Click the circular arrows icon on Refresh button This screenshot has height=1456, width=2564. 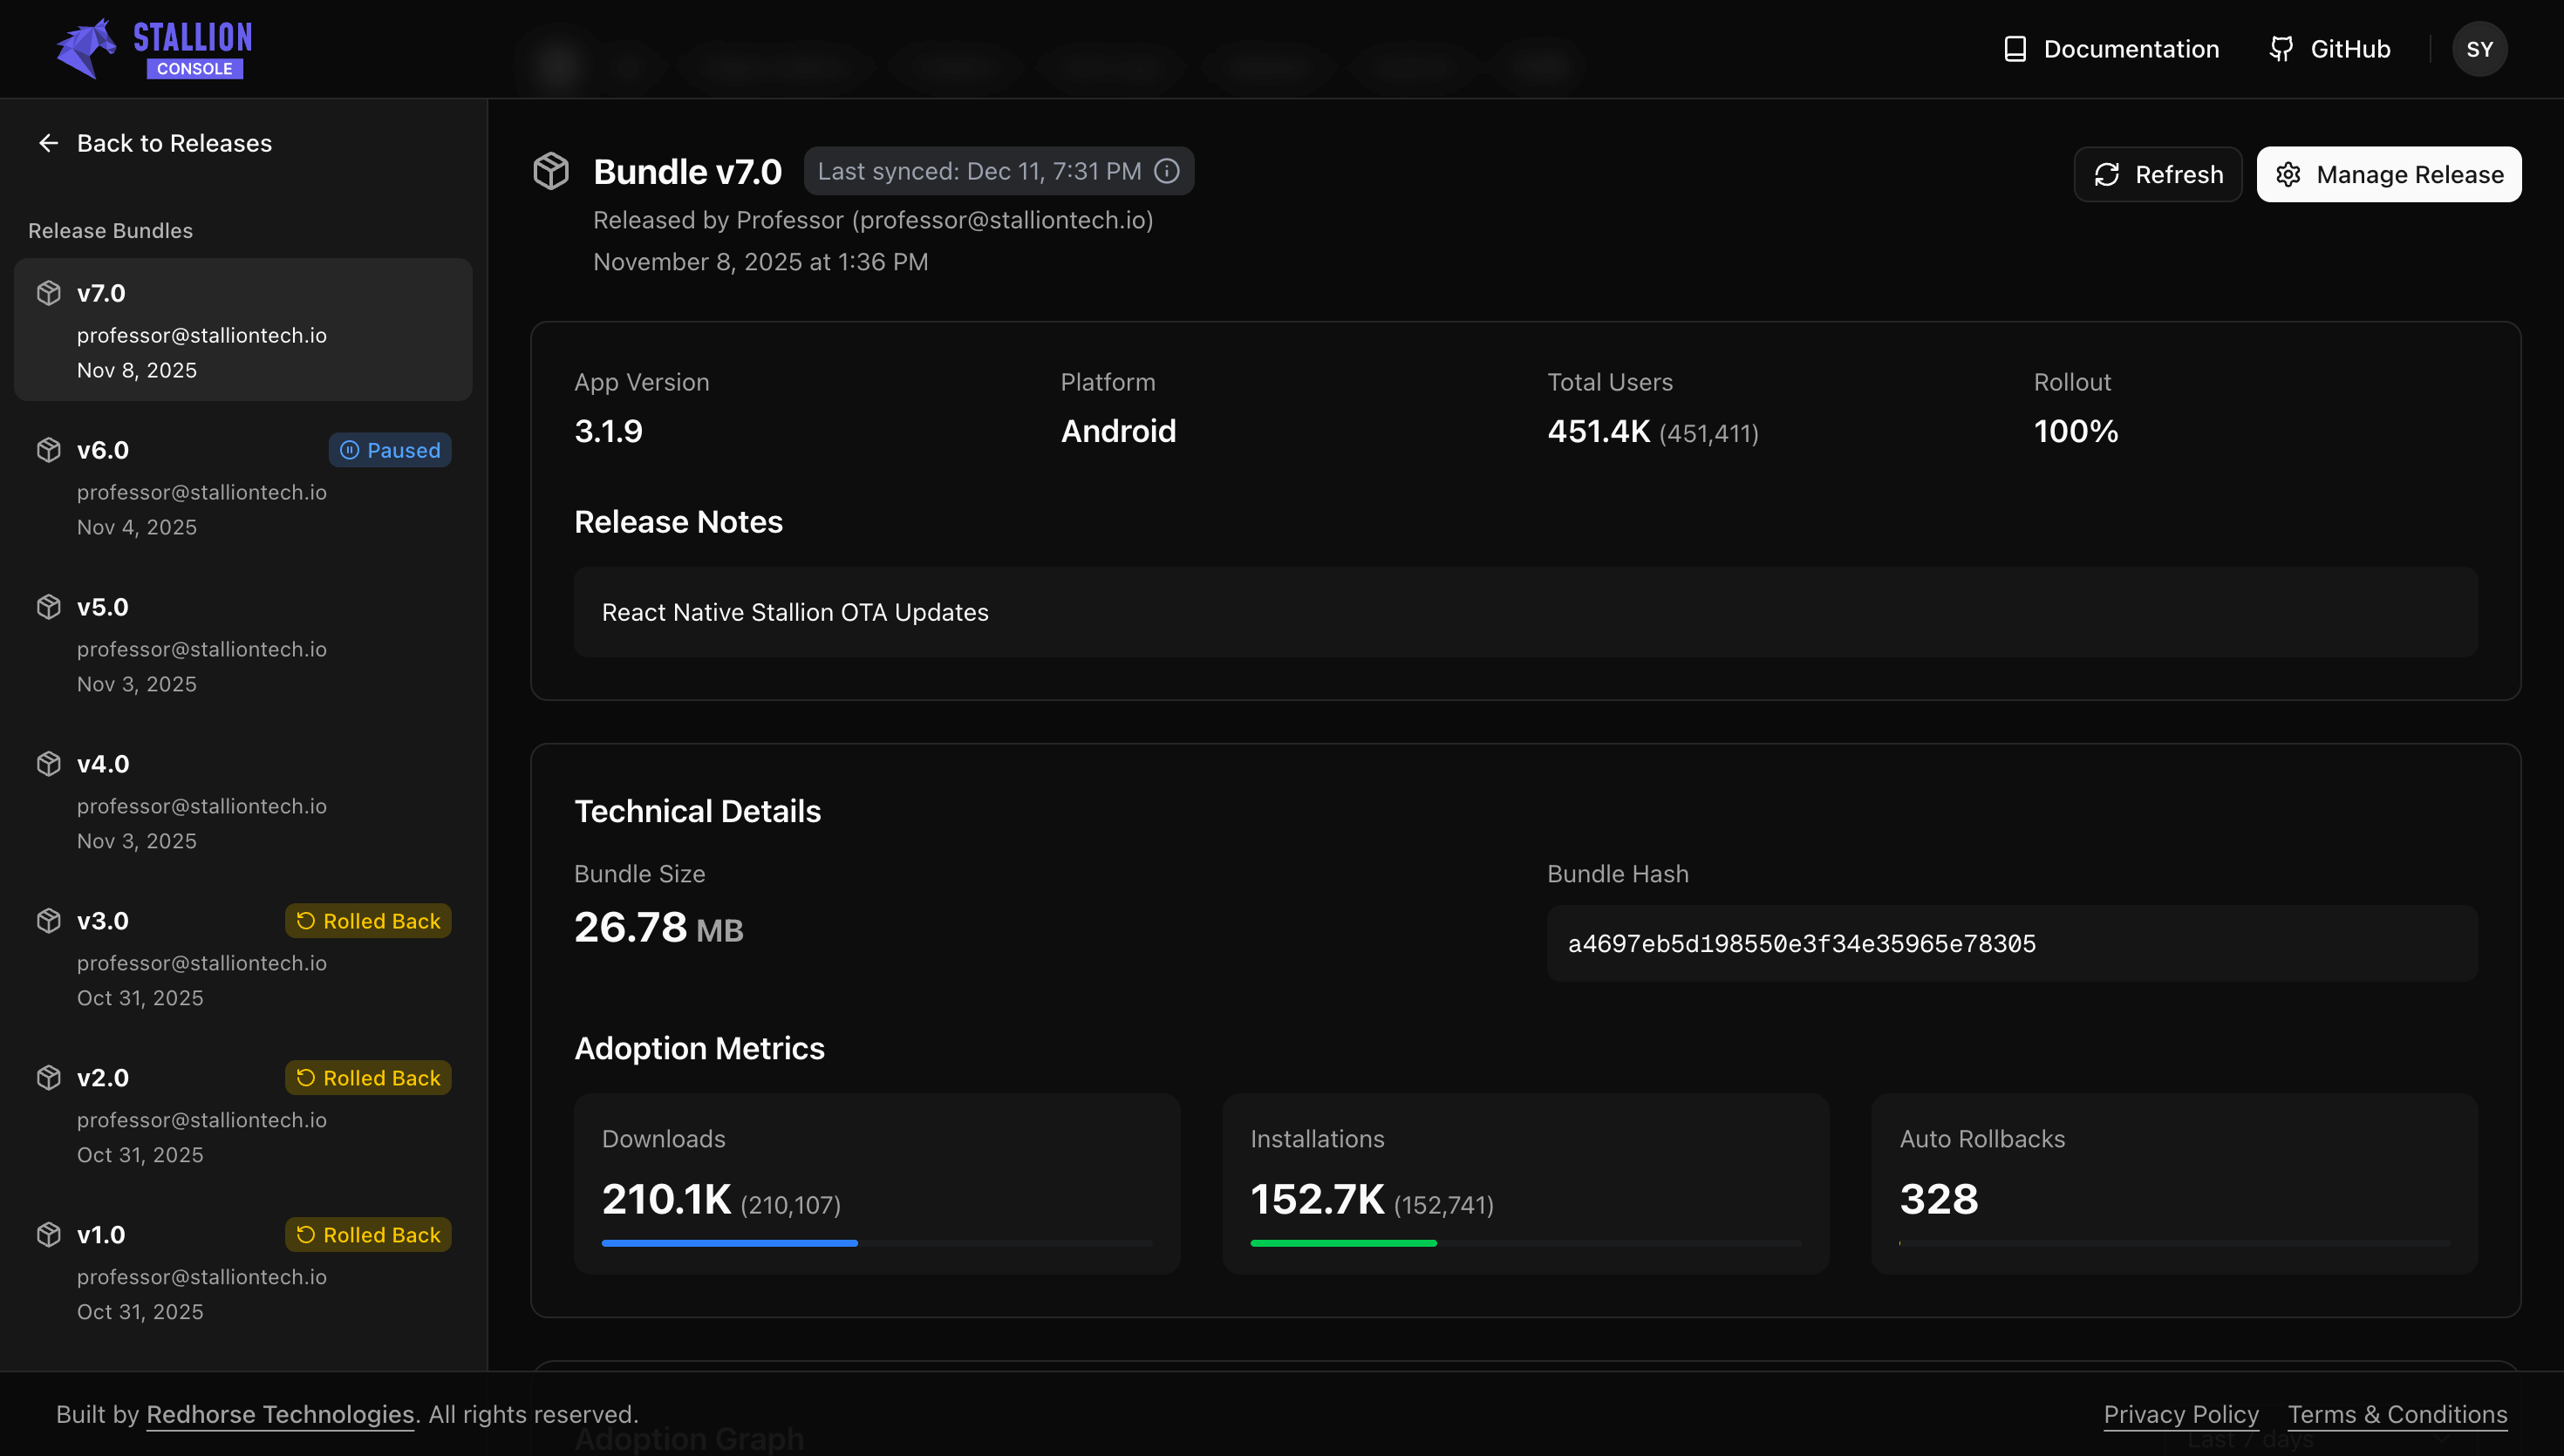point(2107,174)
